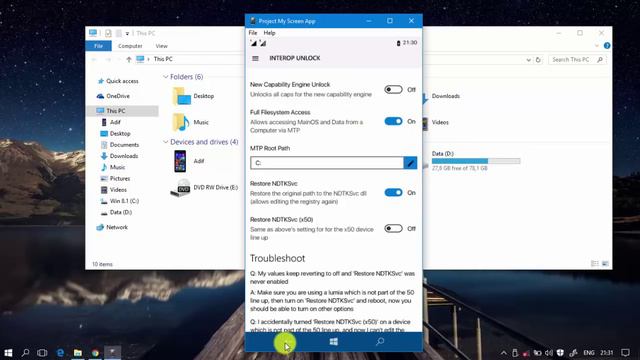640x360 pixels.
Task: Click the Data (D:) drive capacity bar
Action: (x=476, y=161)
